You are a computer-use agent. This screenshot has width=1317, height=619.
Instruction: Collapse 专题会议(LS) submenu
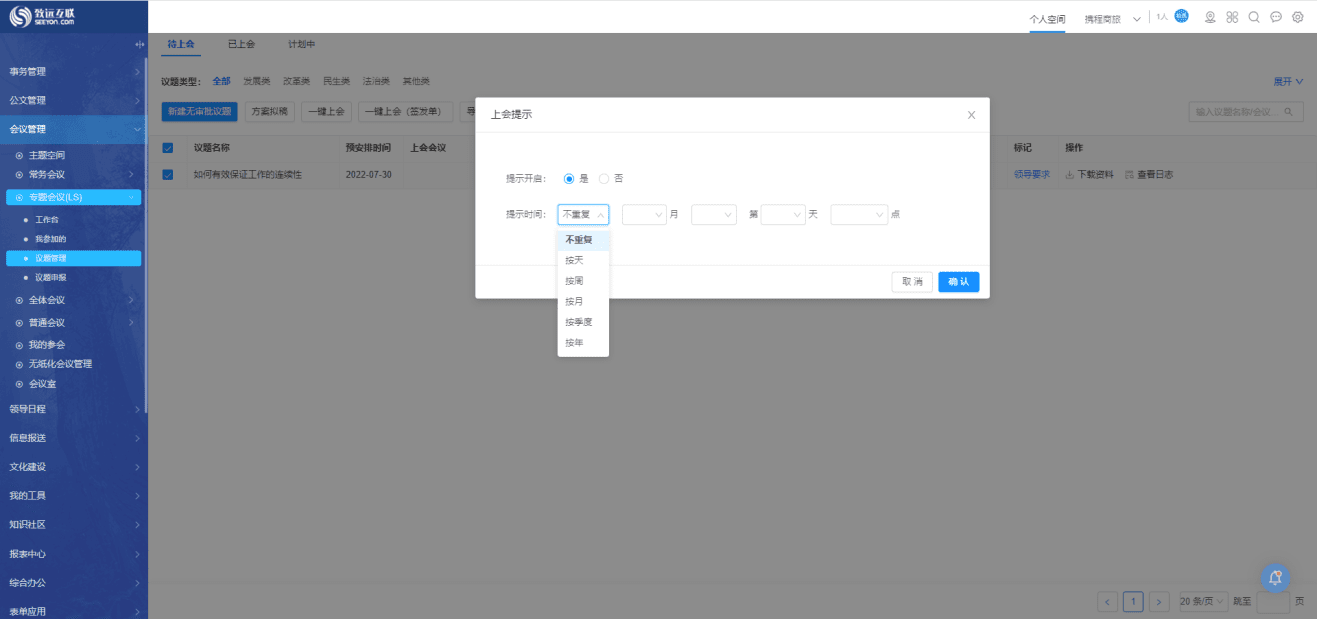click(131, 197)
